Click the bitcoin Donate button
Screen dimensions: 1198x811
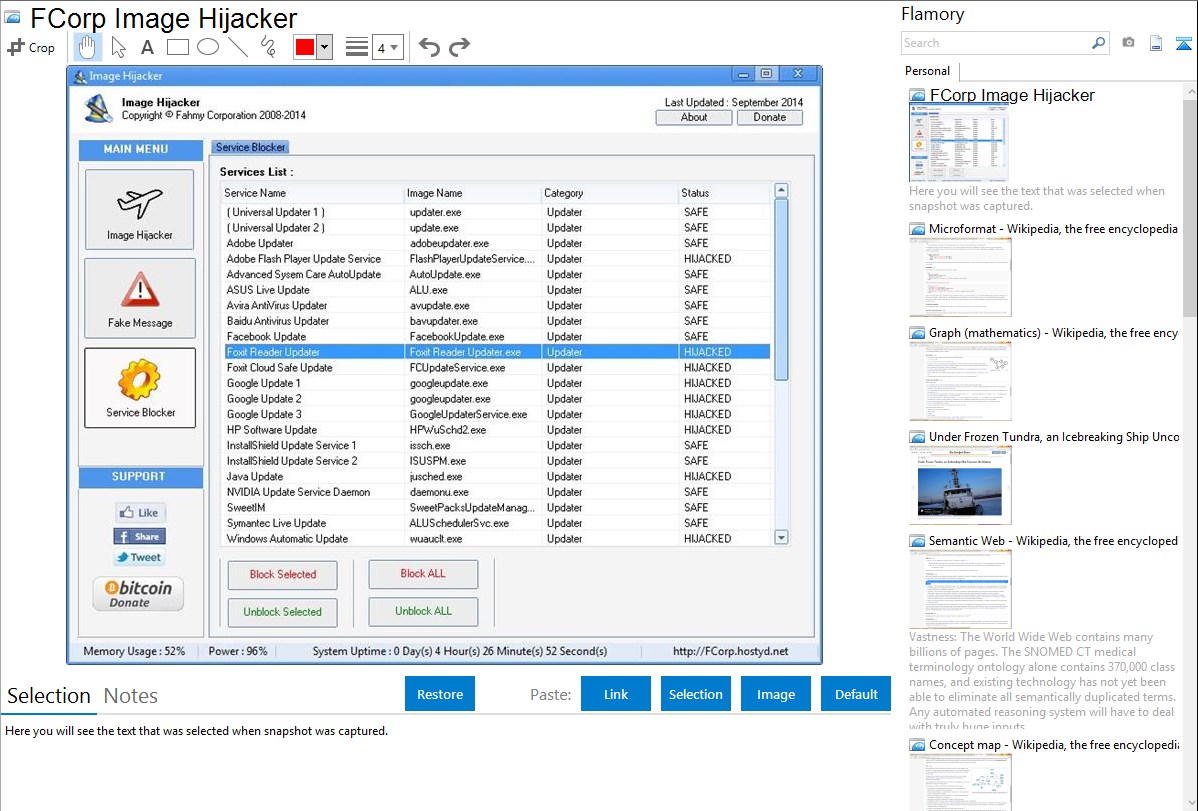point(138,594)
